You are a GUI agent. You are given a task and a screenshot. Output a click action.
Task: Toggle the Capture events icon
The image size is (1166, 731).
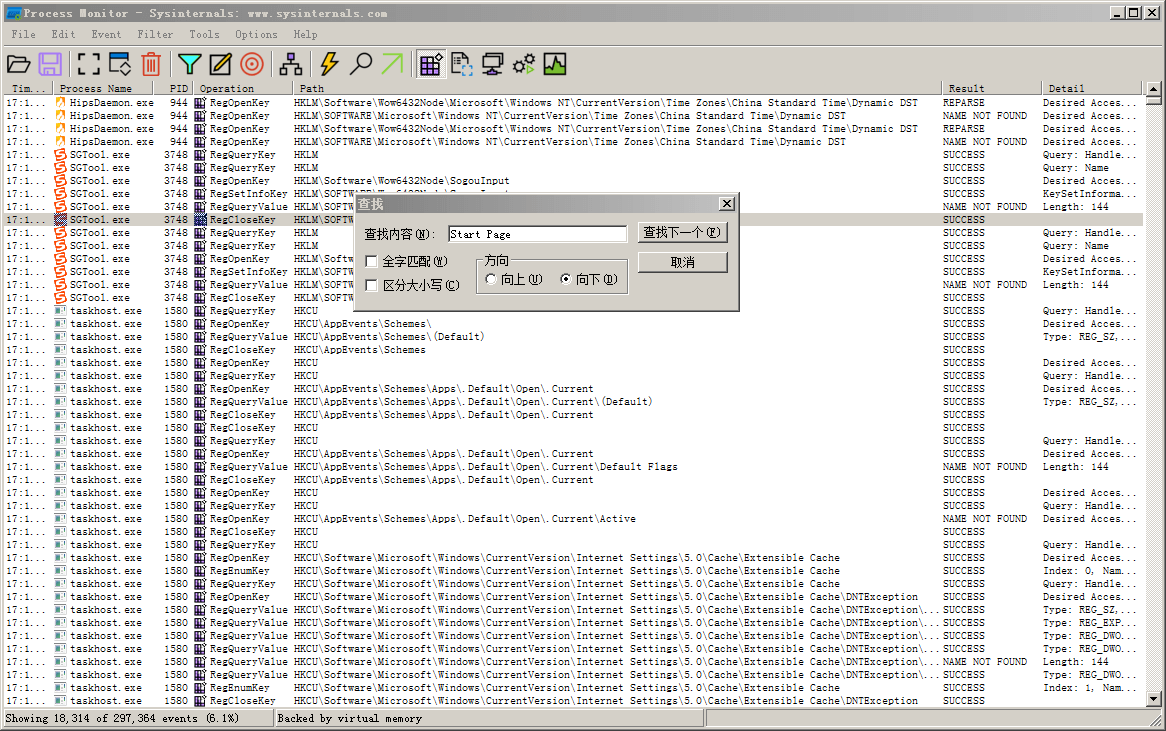pos(89,65)
